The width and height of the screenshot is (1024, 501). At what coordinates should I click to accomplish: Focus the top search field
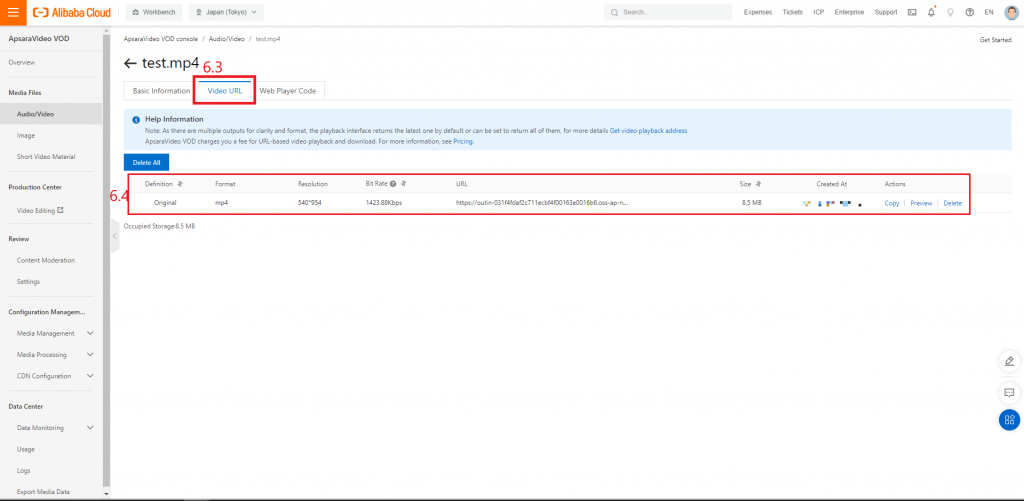click(667, 12)
